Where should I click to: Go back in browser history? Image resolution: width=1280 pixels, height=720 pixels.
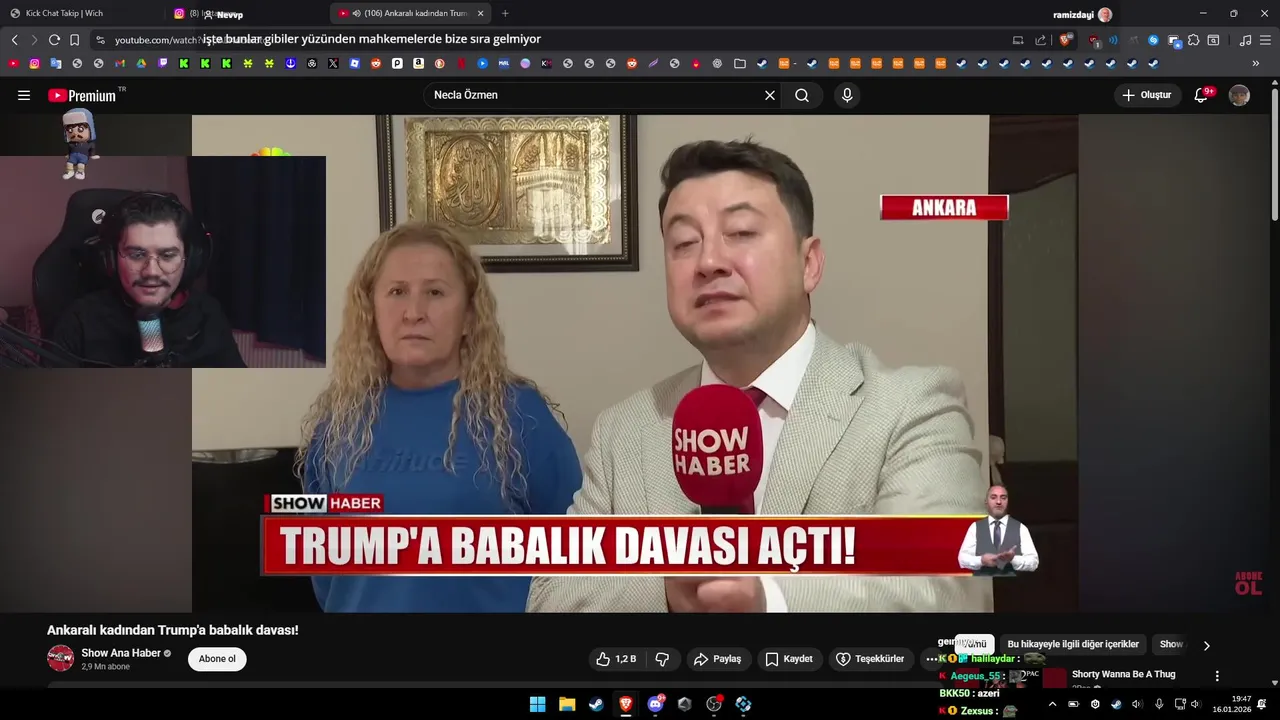click(x=14, y=40)
